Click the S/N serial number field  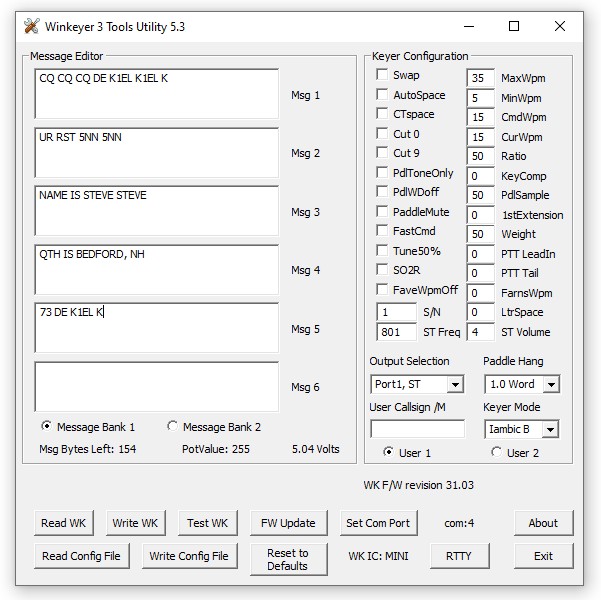tap(396, 312)
